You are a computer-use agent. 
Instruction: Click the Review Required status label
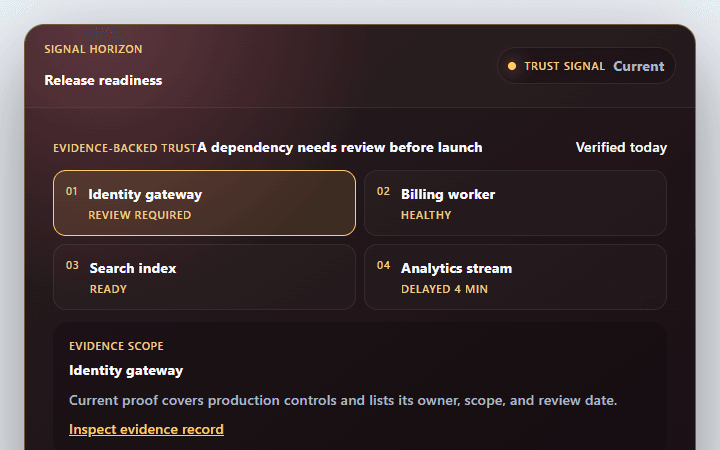coord(140,215)
